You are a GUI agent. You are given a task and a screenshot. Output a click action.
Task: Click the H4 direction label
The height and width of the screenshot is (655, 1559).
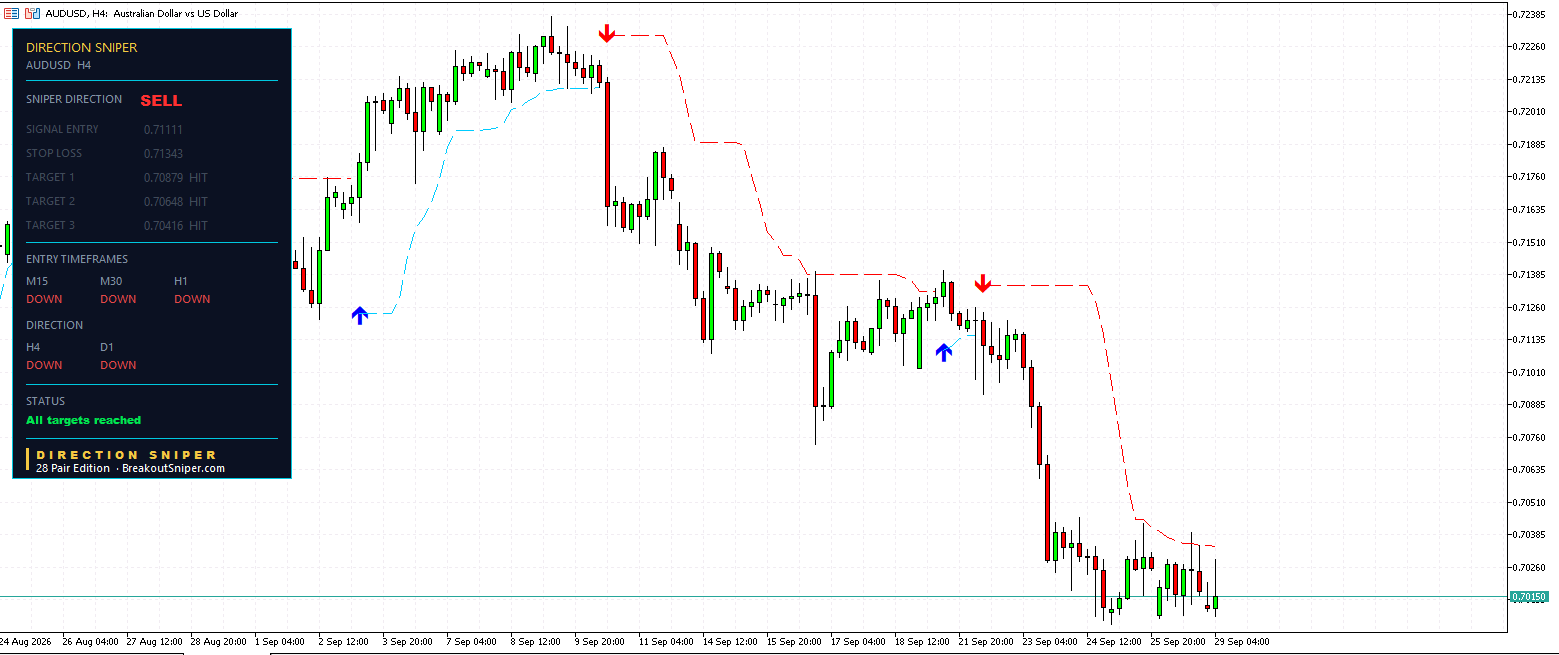tap(33, 347)
